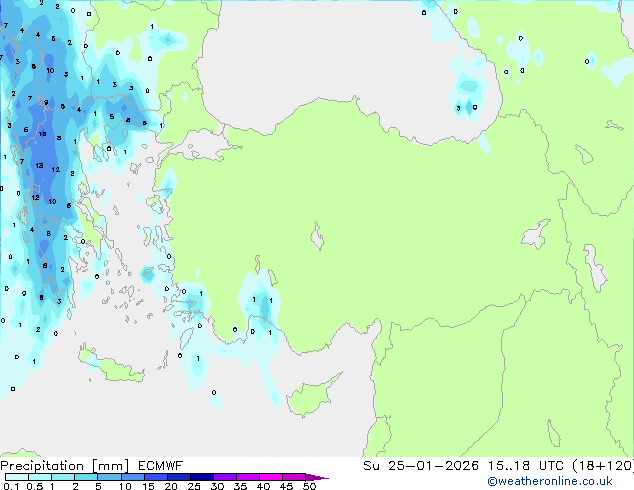Image resolution: width=634 pixels, height=490 pixels.
Task: Click the "15..18 UTC" time label
Action: (526, 466)
